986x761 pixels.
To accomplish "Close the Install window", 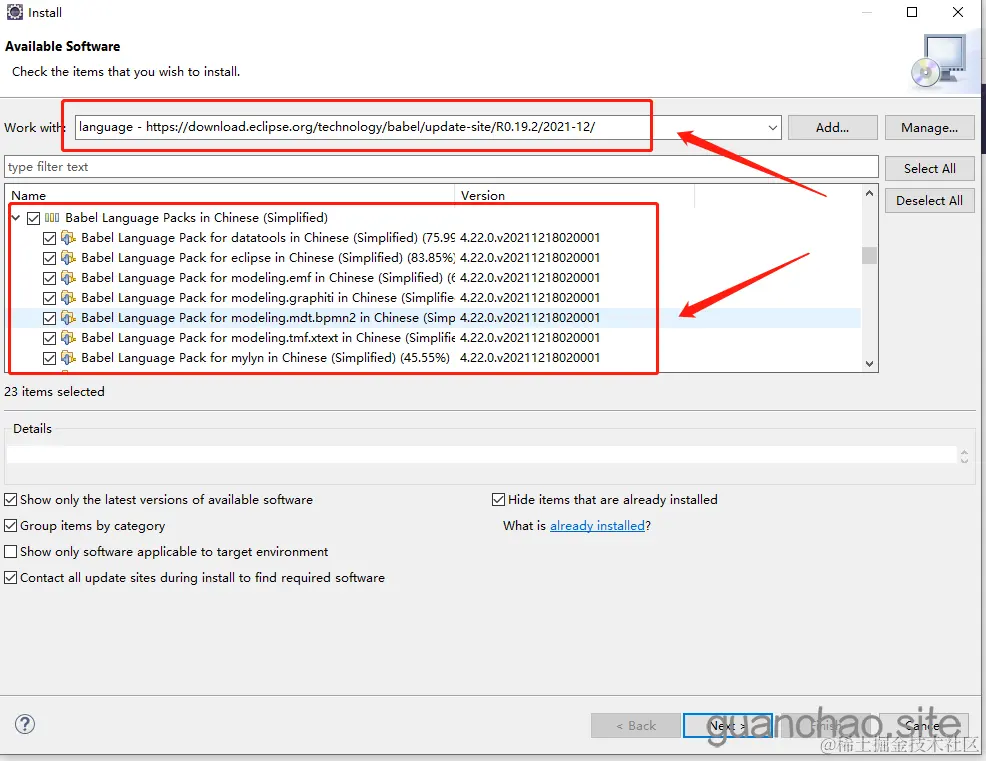I will 958,12.
